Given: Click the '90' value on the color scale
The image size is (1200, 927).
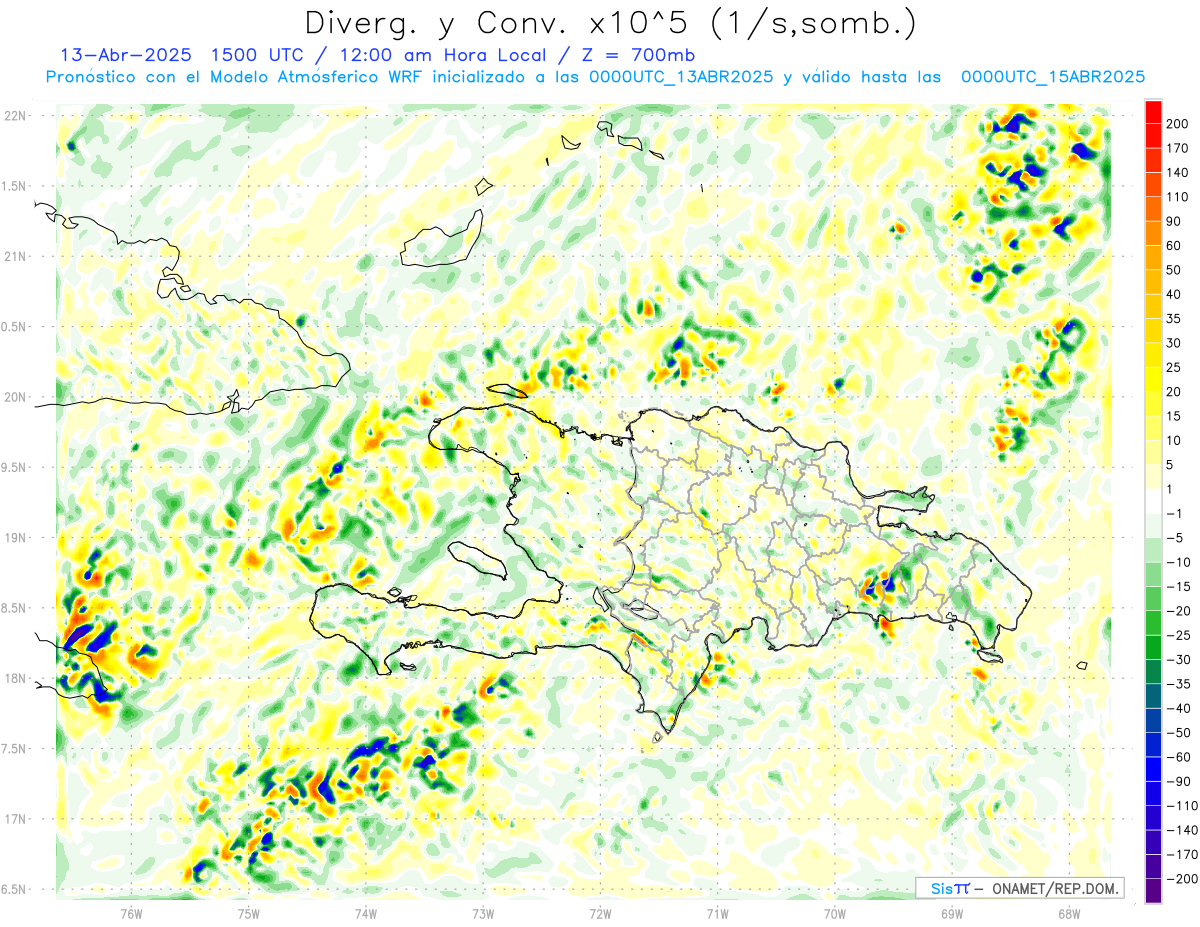Looking at the screenshot, I should [x=1174, y=221].
